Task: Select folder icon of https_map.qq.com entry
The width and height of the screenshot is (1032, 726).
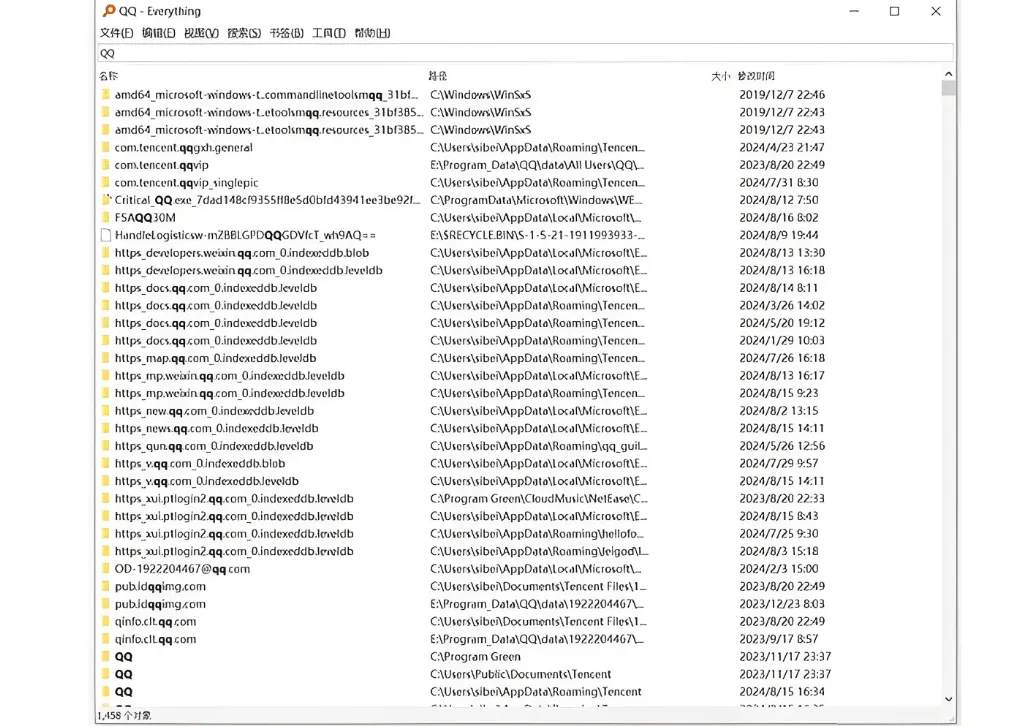Action: pos(105,358)
